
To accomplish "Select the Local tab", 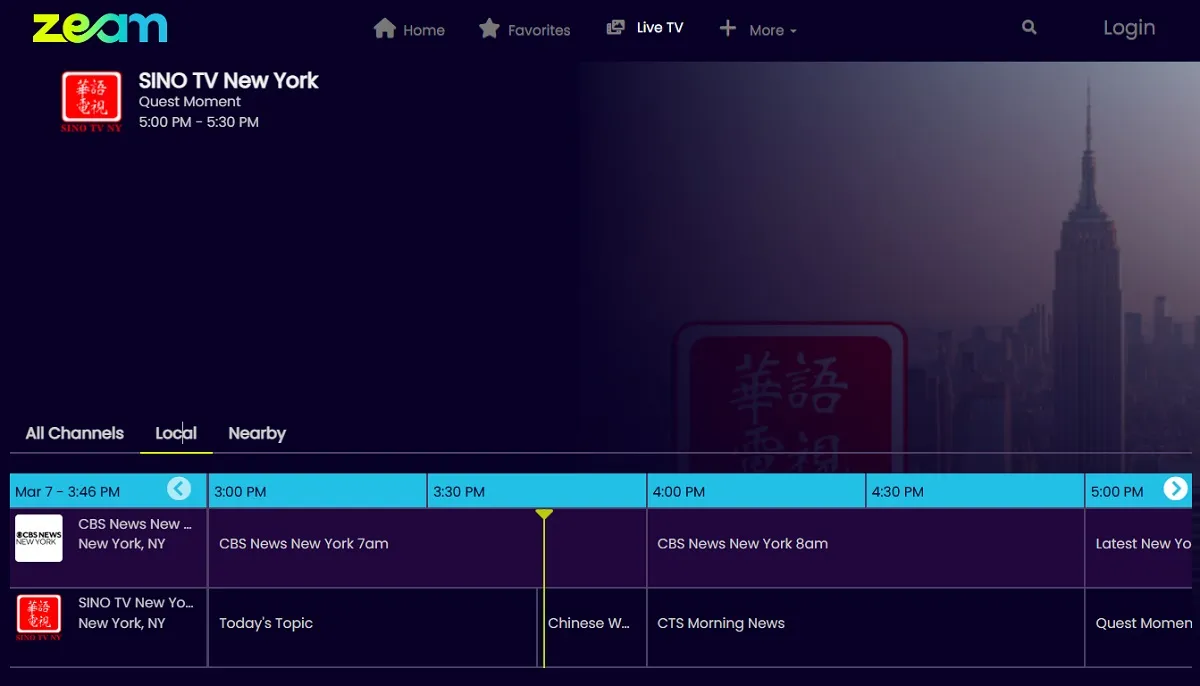I will (176, 433).
